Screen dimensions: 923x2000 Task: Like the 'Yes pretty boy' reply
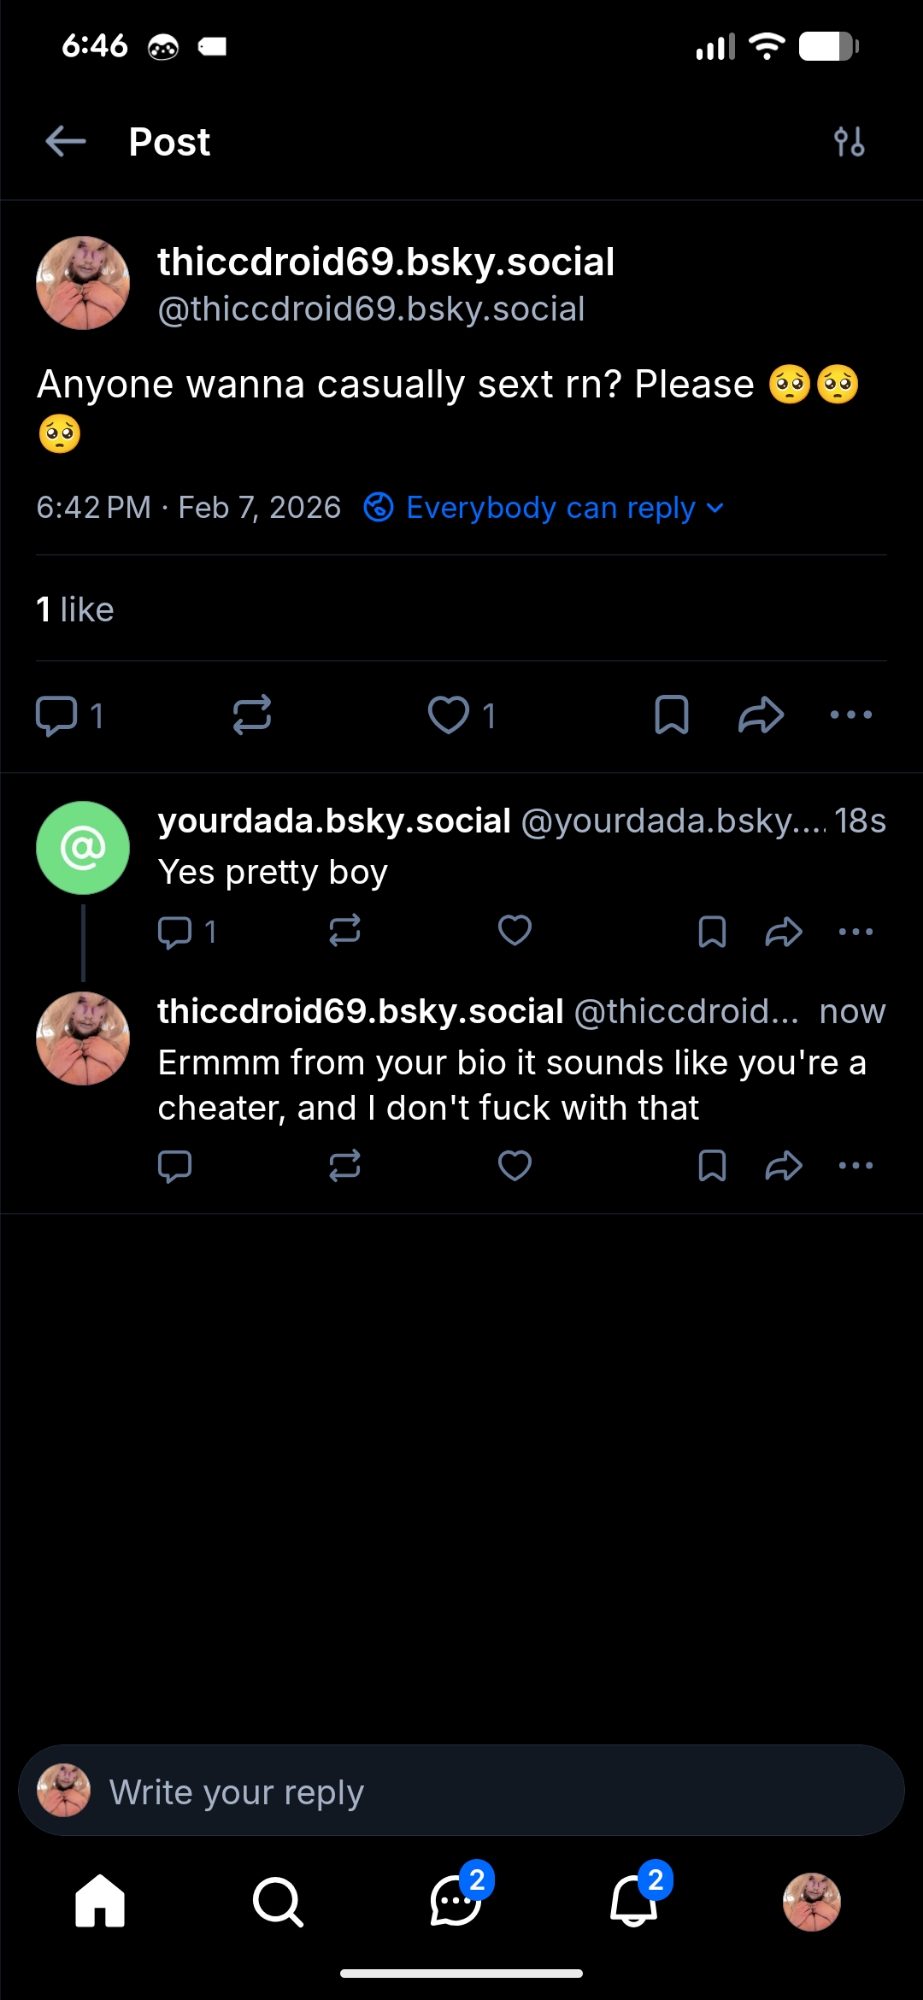[x=515, y=931]
